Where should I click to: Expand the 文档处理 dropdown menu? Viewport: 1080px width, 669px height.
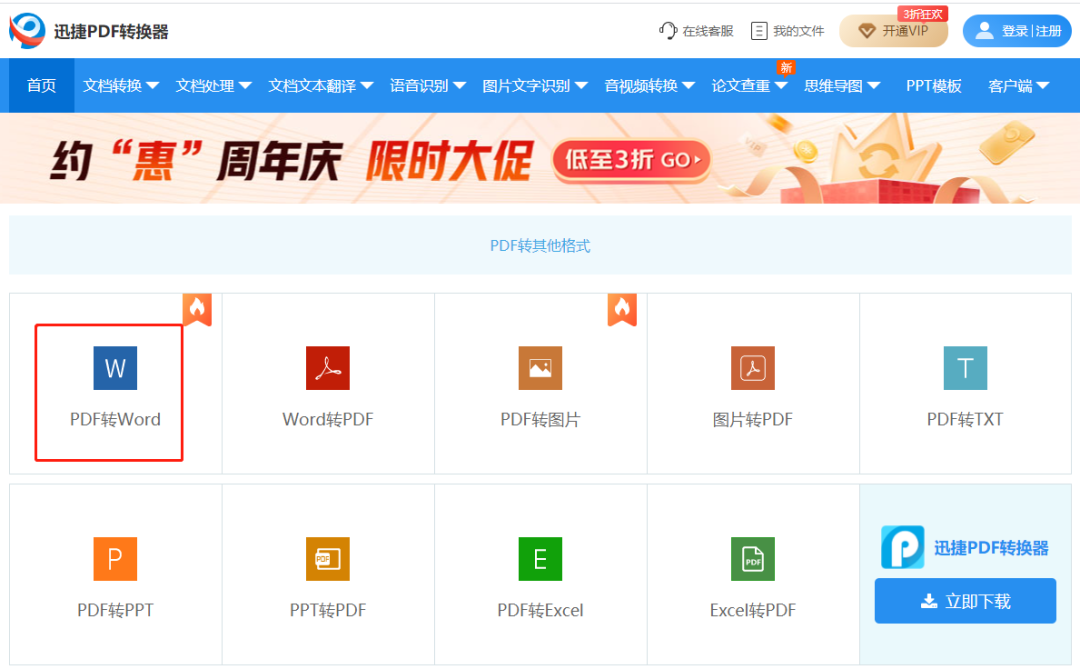213,85
